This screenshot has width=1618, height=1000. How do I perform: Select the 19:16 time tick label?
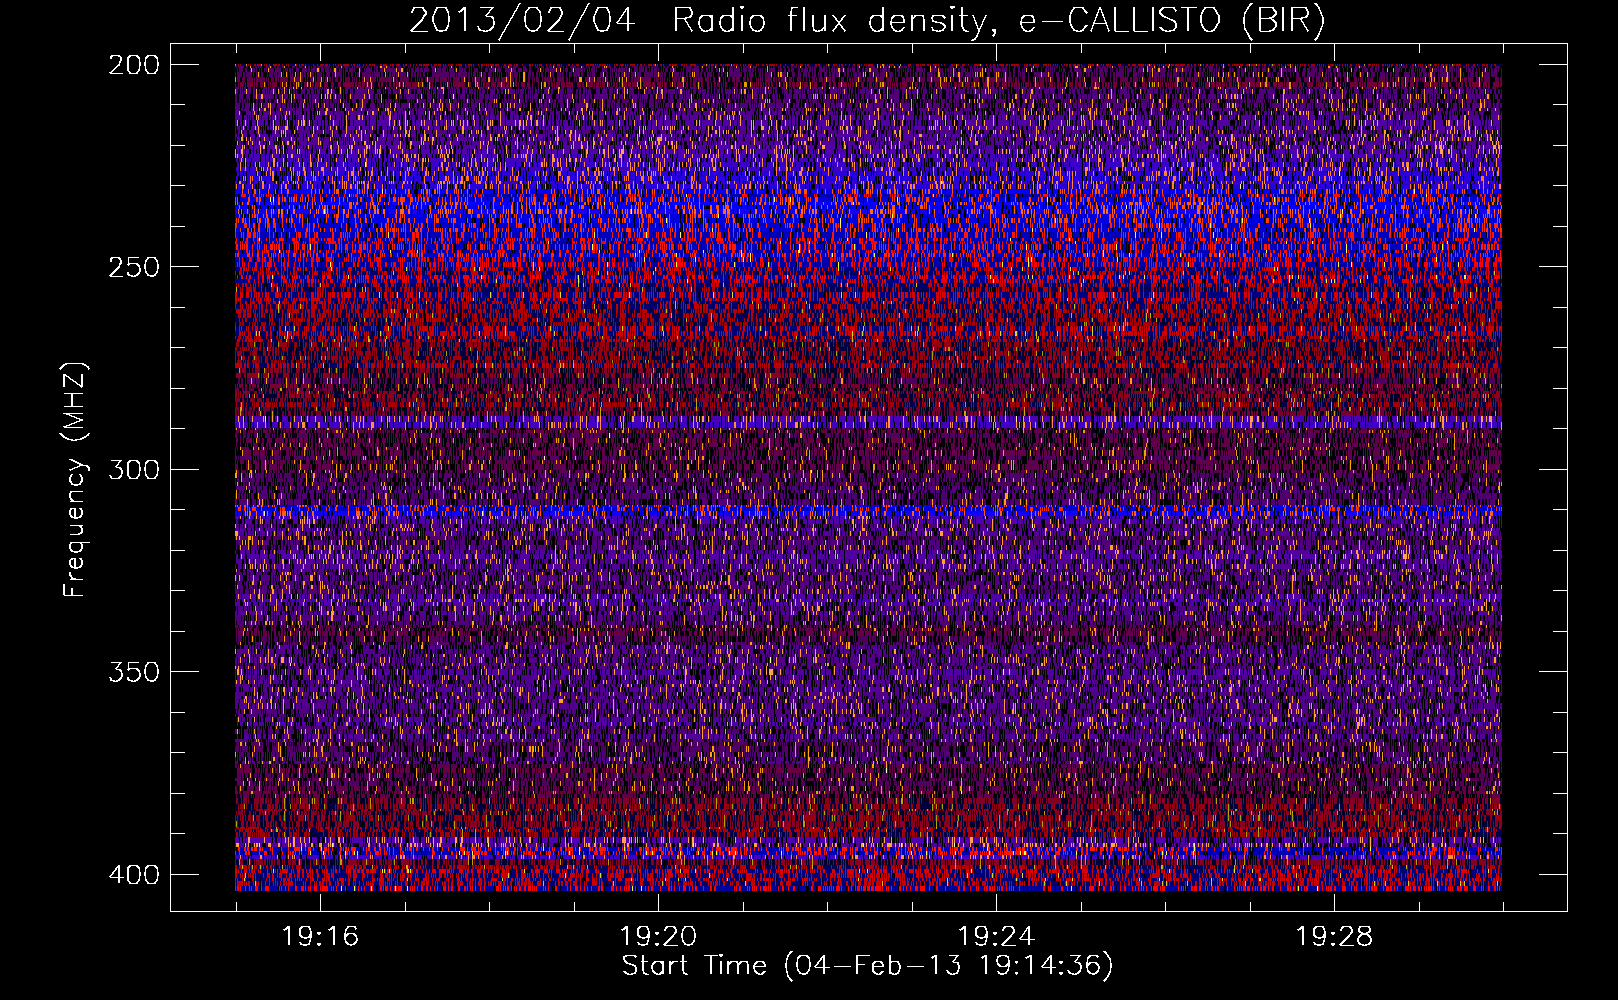click(320, 937)
